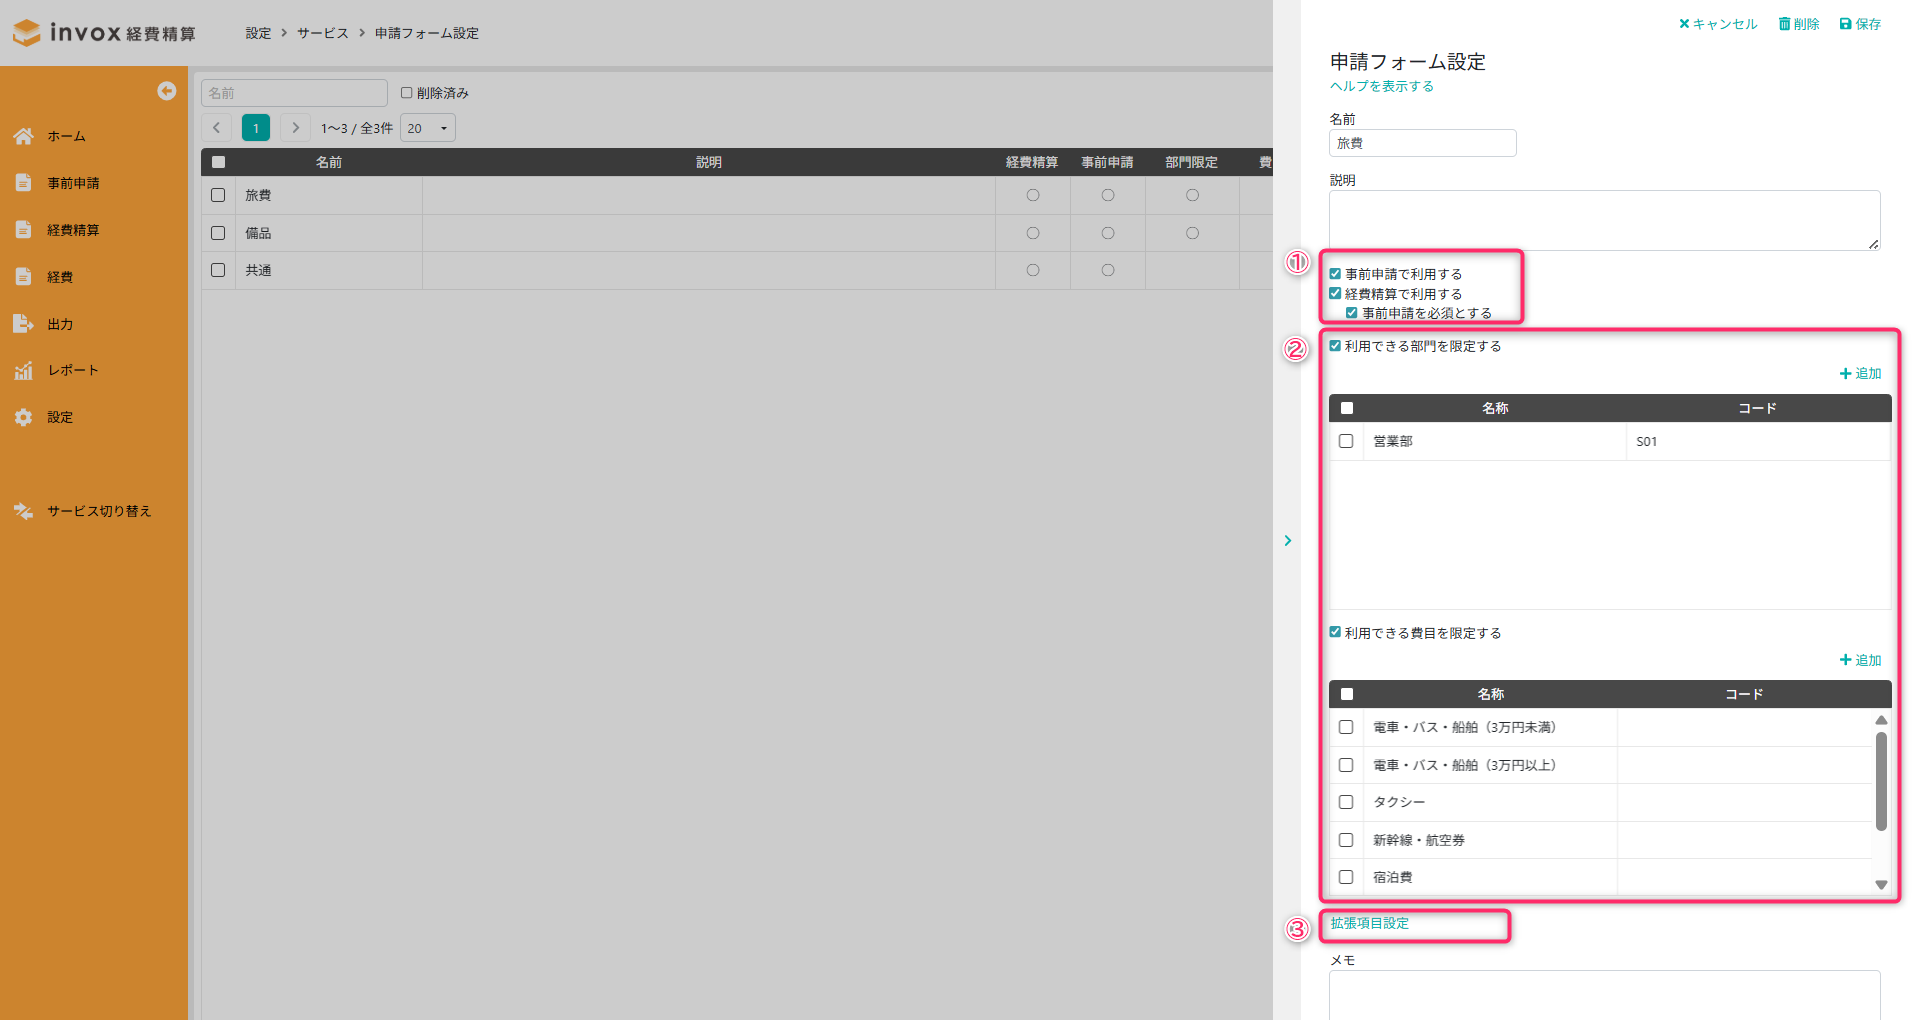
Task: Click the ヘルプを表示する link
Action: point(1381,86)
